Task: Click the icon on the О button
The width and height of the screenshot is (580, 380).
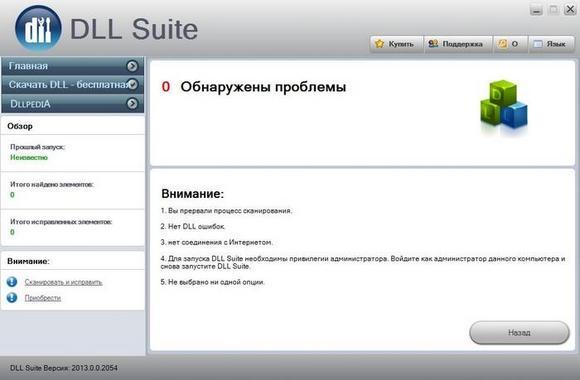Action: coord(502,44)
